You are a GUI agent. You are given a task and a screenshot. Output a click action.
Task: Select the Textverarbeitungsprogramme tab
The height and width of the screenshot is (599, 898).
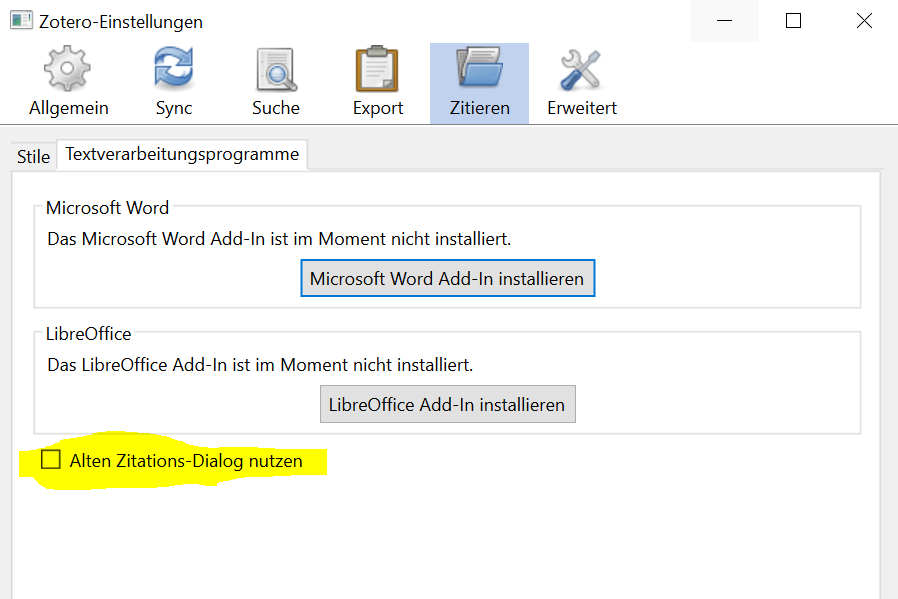(x=182, y=154)
